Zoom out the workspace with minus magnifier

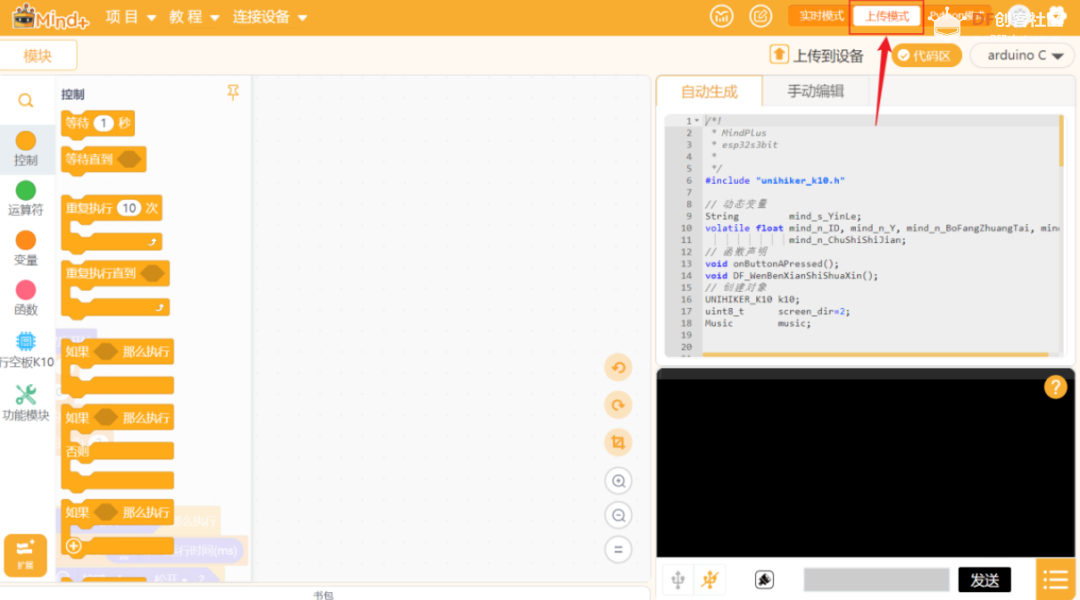618,515
